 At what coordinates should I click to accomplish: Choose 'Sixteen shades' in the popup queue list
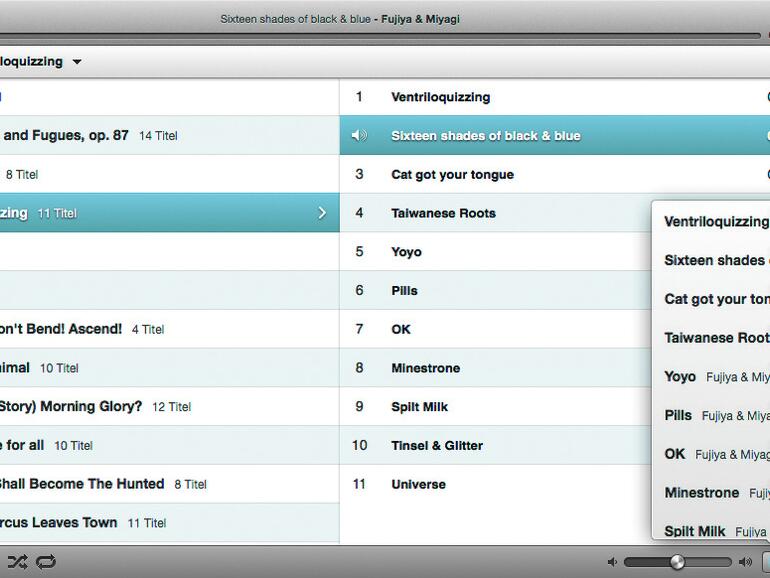pos(712,260)
